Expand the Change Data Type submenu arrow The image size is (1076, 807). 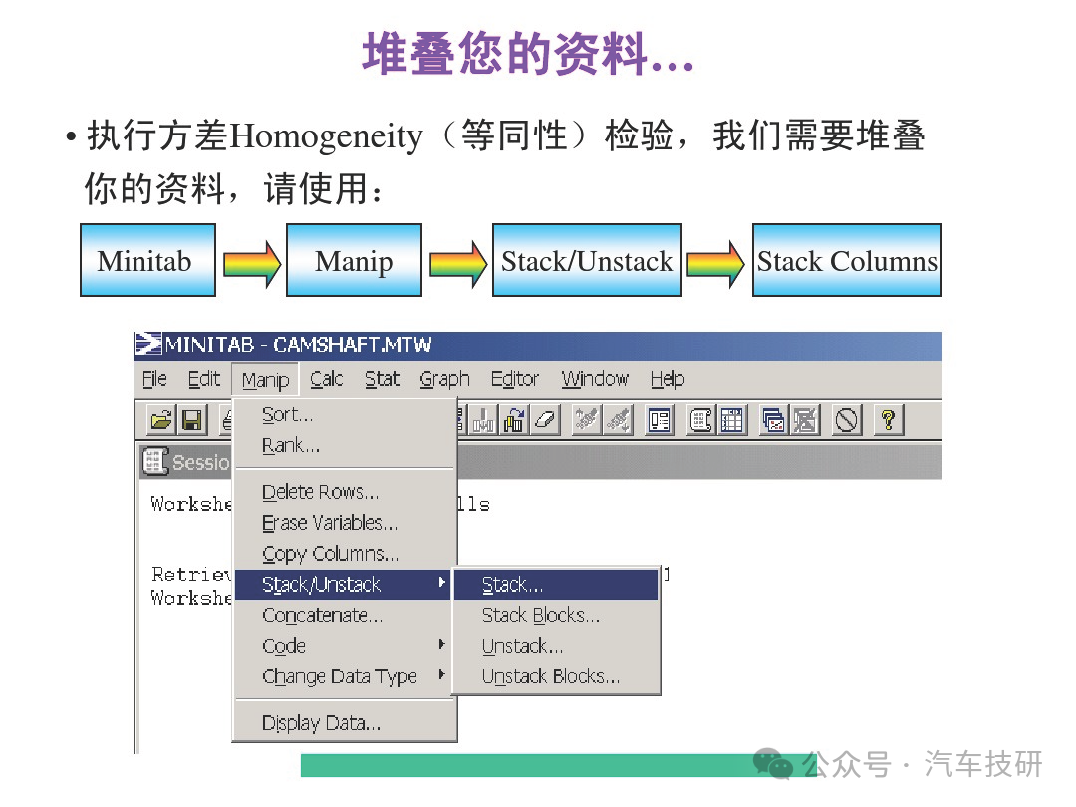[441, 675]
